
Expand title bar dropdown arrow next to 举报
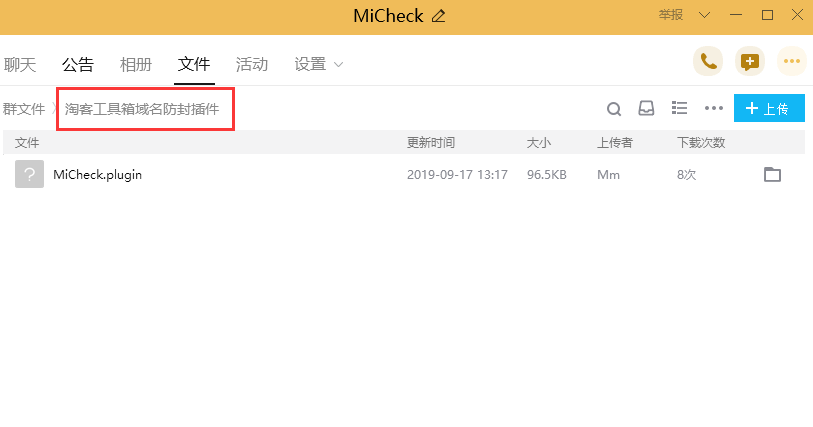(704, 15)
